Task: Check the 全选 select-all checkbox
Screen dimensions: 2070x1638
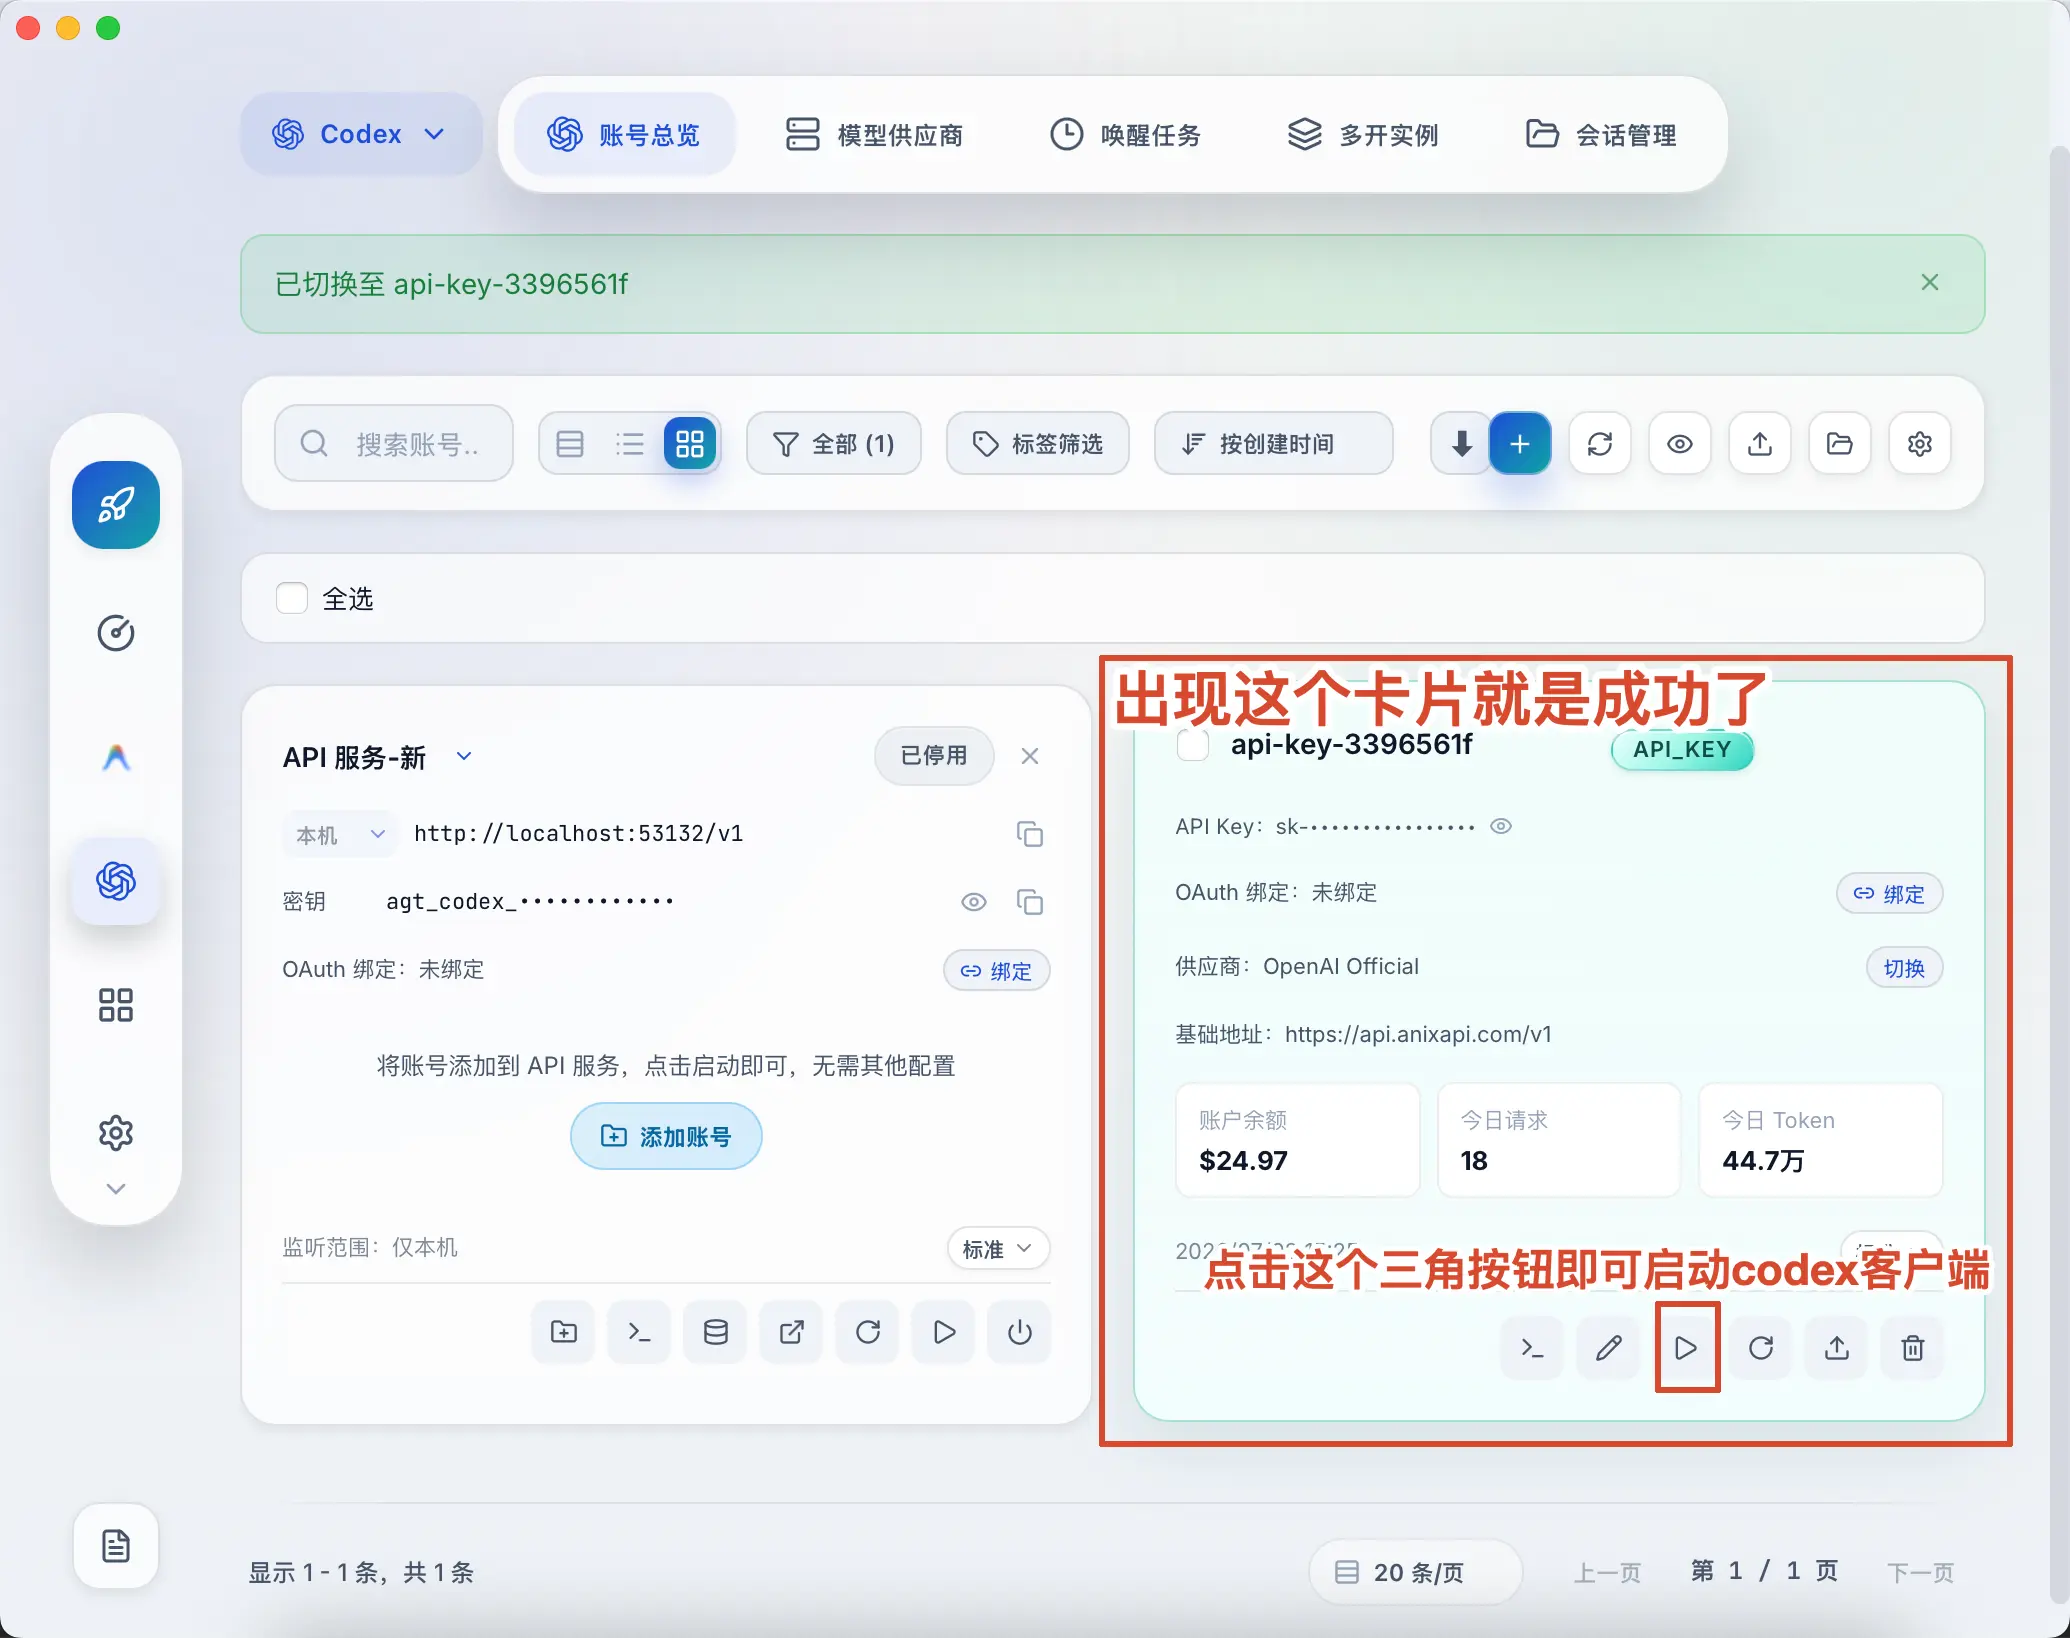Action: click(x=292, y=598)
